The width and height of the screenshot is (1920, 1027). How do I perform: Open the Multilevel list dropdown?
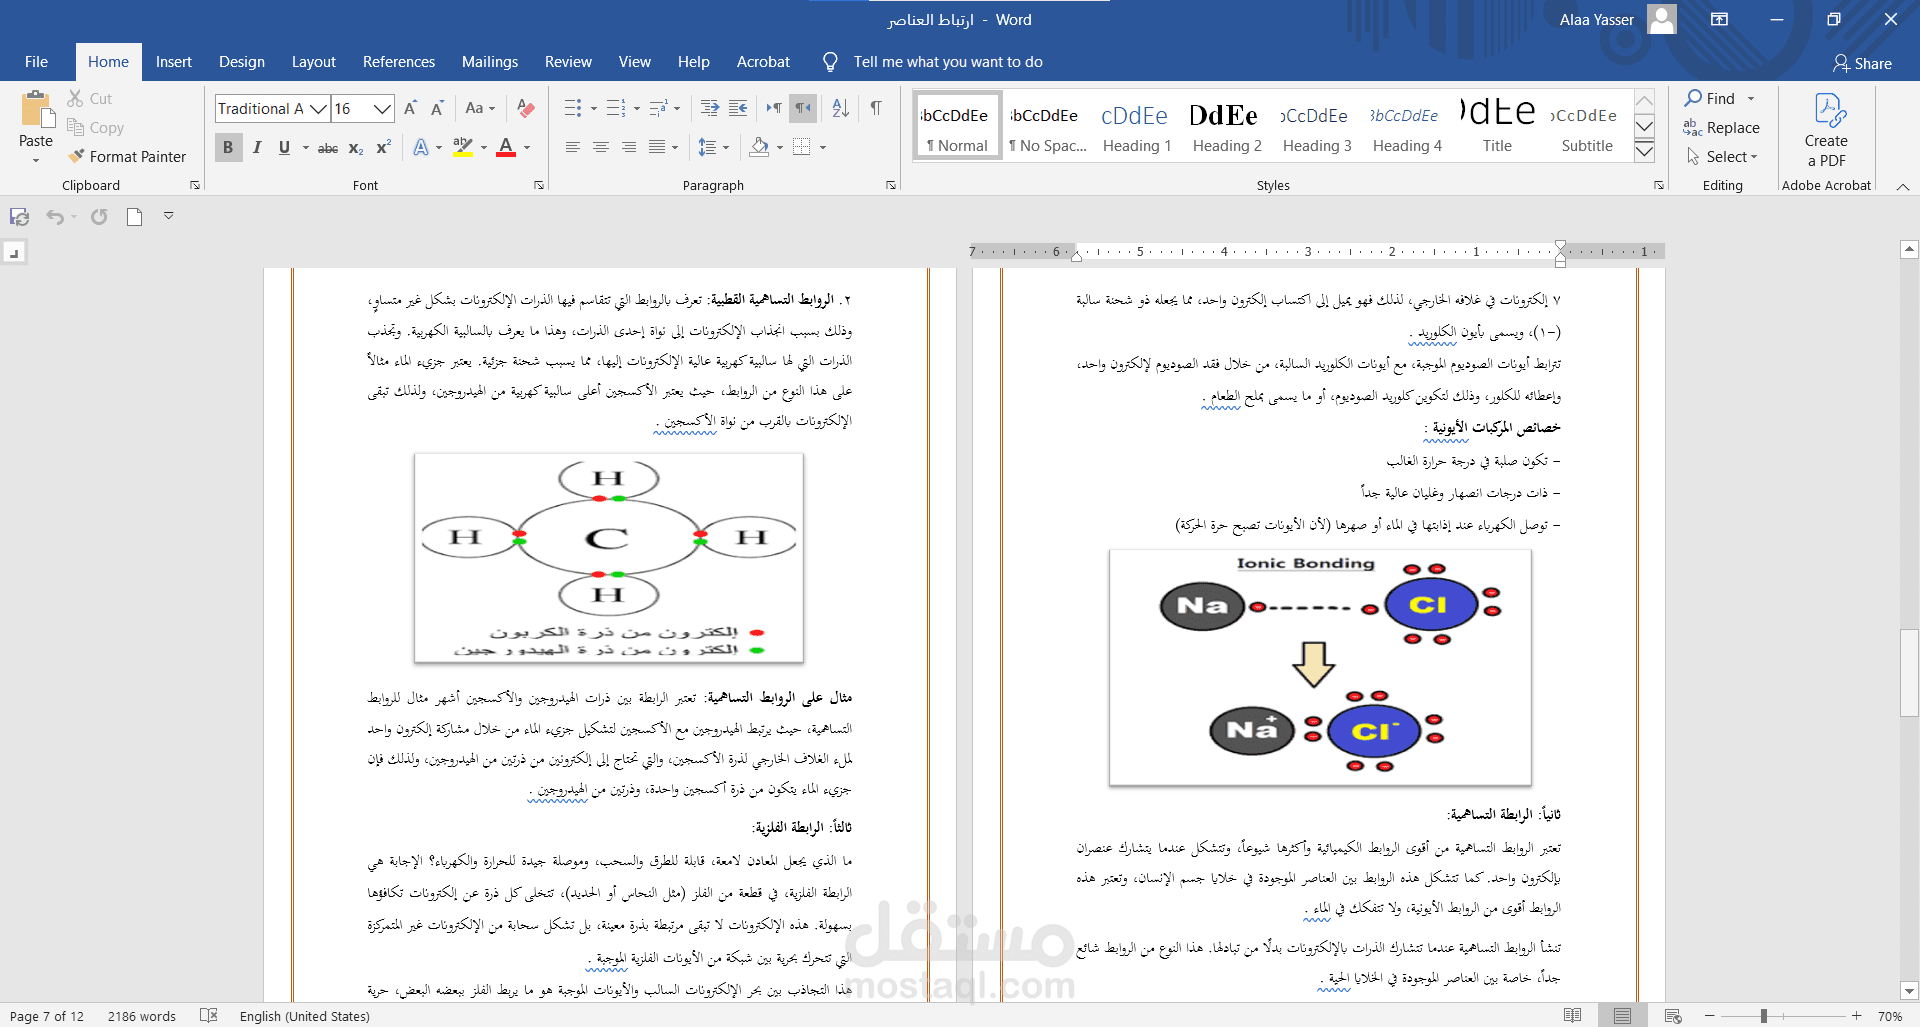(x=678, y=109)
